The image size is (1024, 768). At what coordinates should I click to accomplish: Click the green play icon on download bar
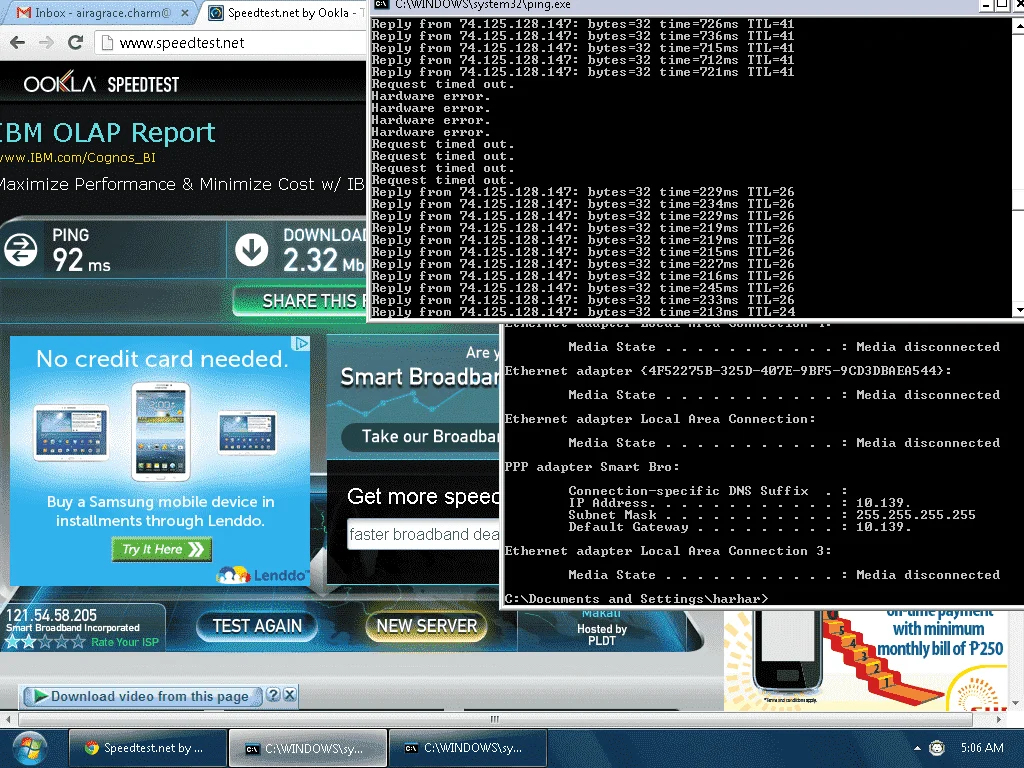coord(41,696)
